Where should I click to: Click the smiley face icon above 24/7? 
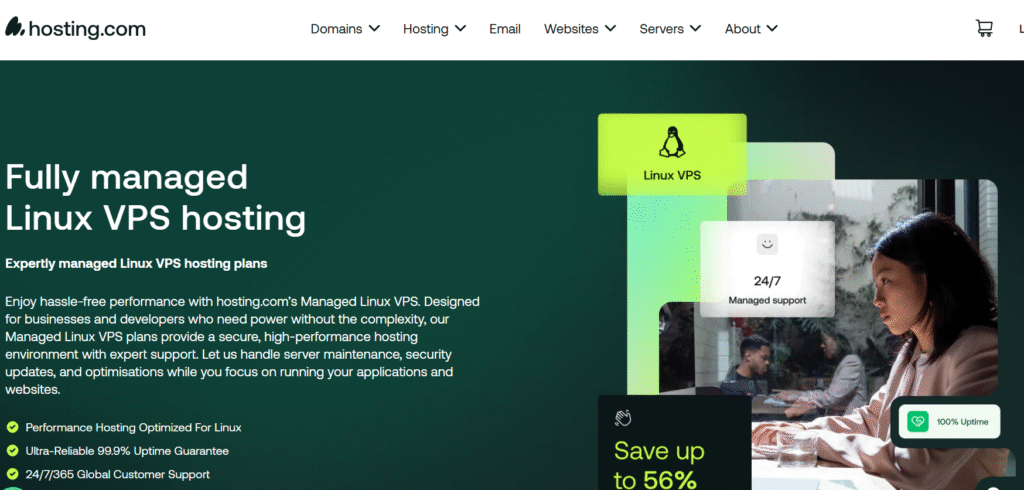(x=767, y=244)
